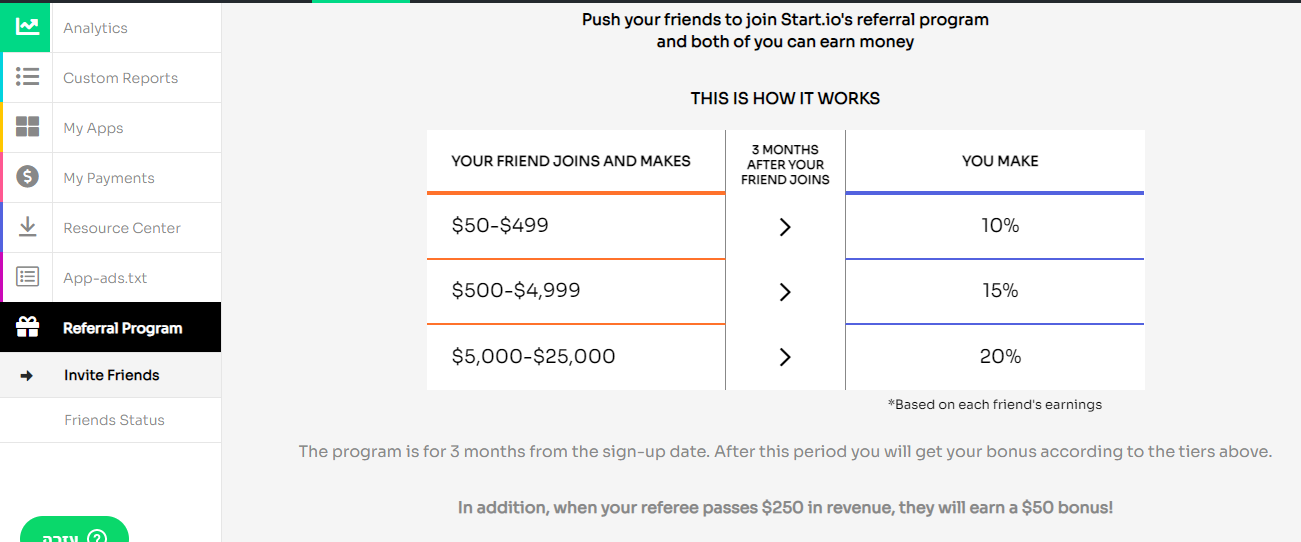Click the Analytics chart icon

[x=27, y=27]
